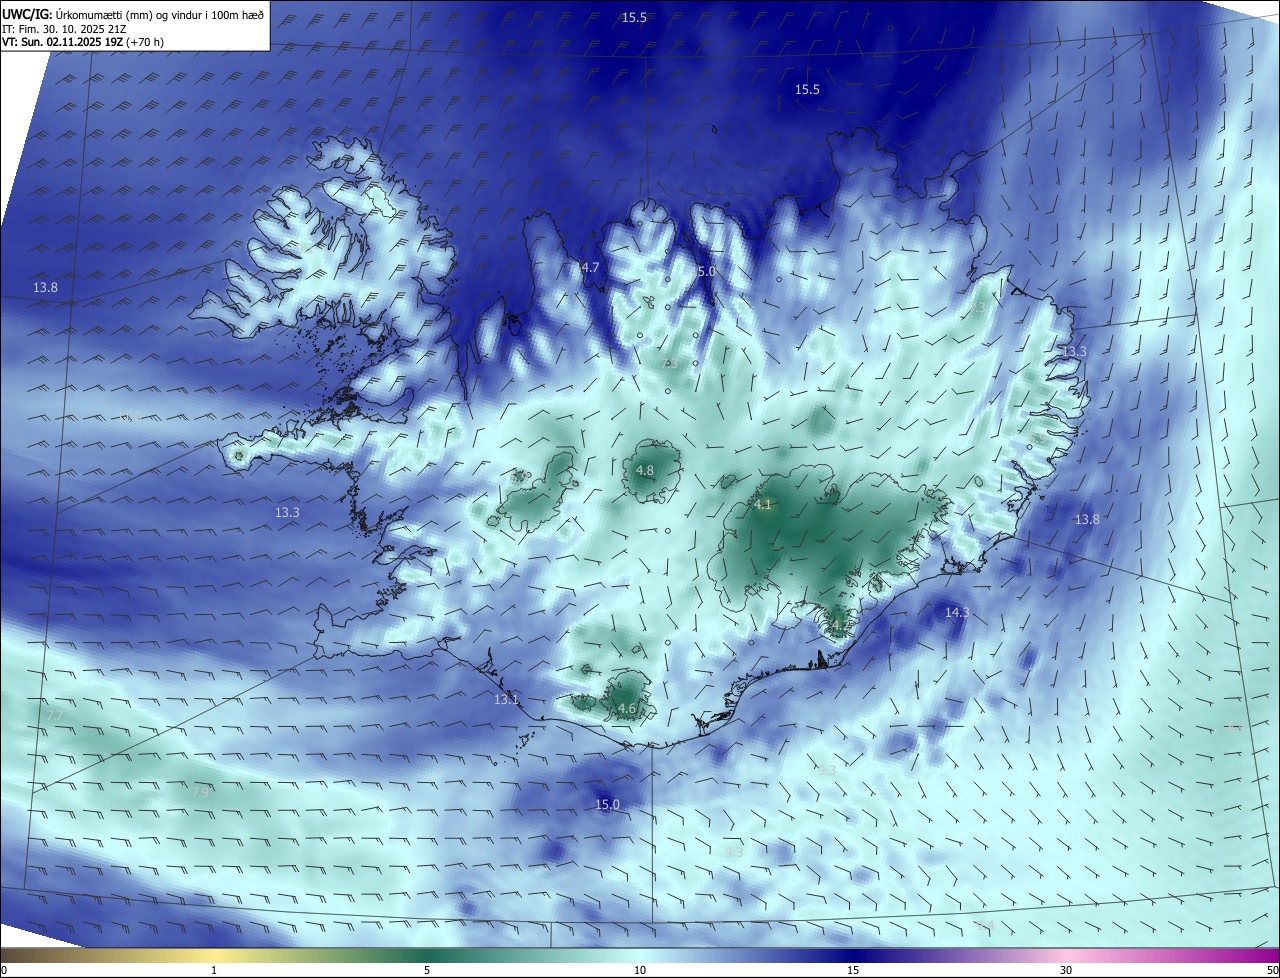Pick the "4.1" value on the ice cap
The width and height of the screenshot is (1280, 978).
[763, 505]
